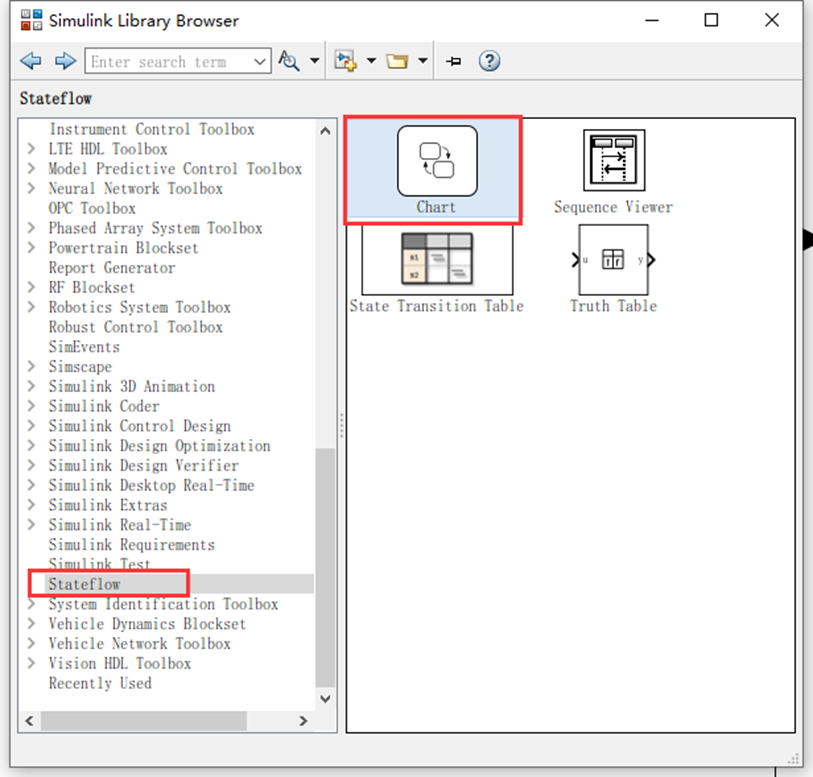Click tree horizontal scrollbar left arrow

(x=30, y=721)
